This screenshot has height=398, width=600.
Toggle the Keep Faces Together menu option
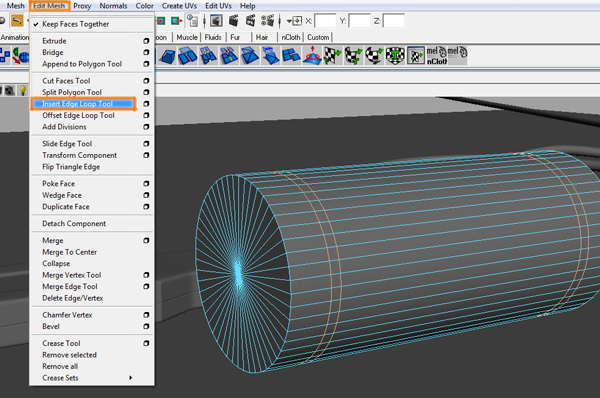[x=75, y=24]
